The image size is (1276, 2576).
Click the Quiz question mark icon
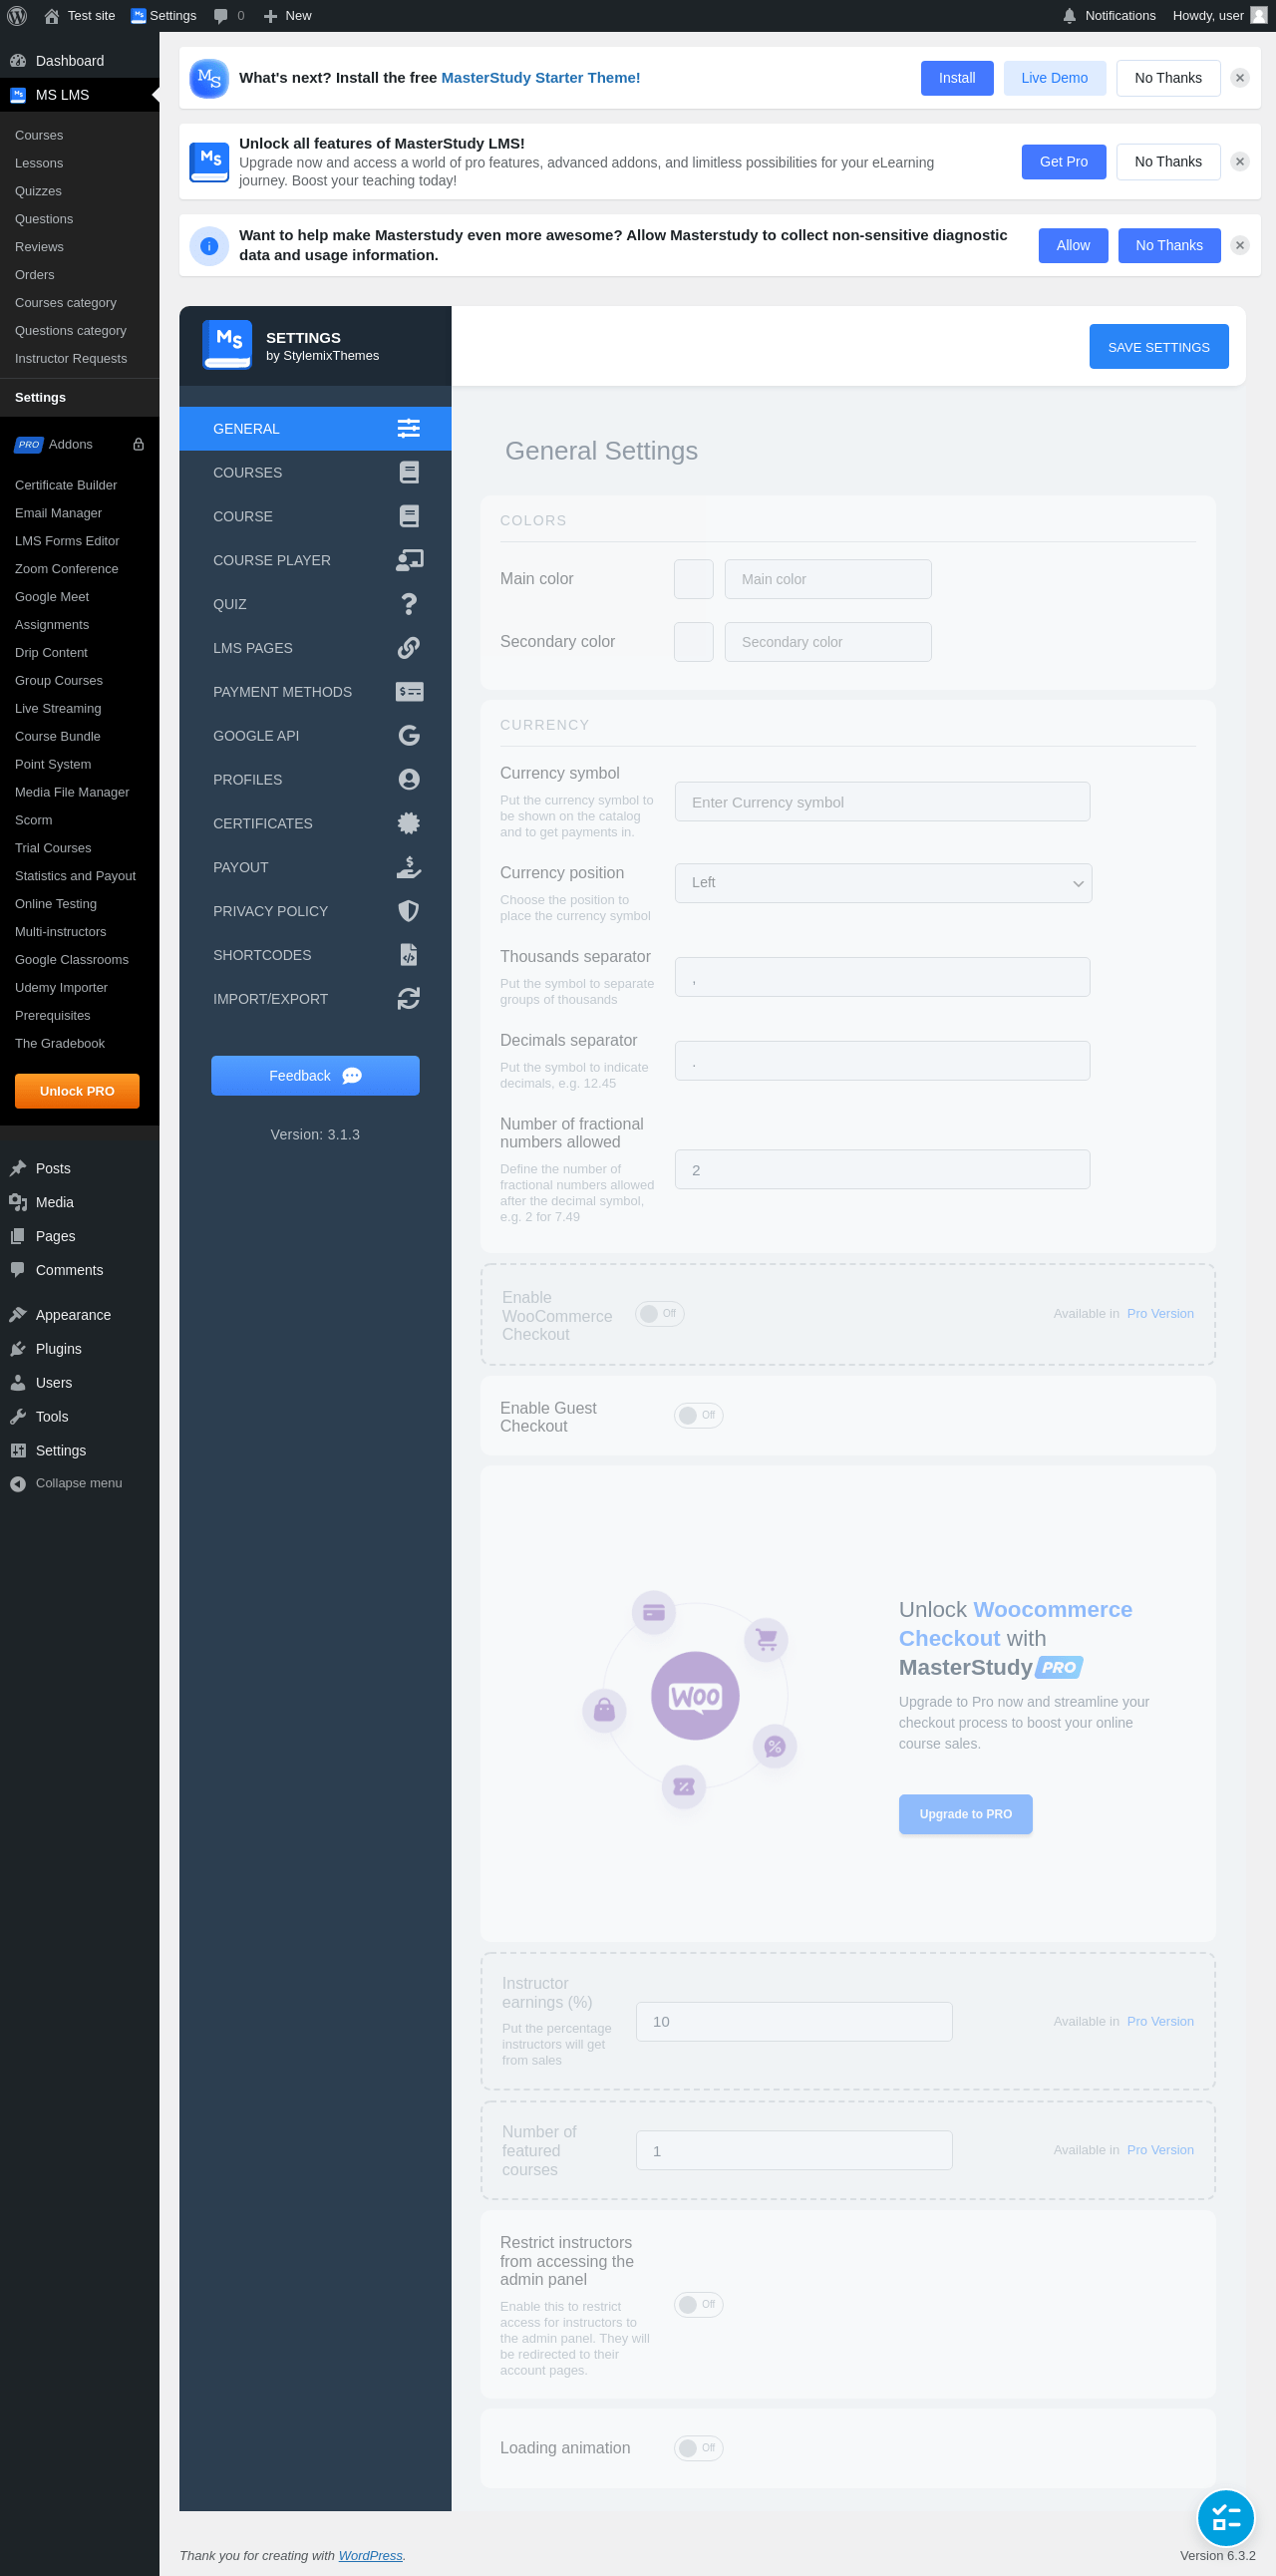tap(409, 605)
